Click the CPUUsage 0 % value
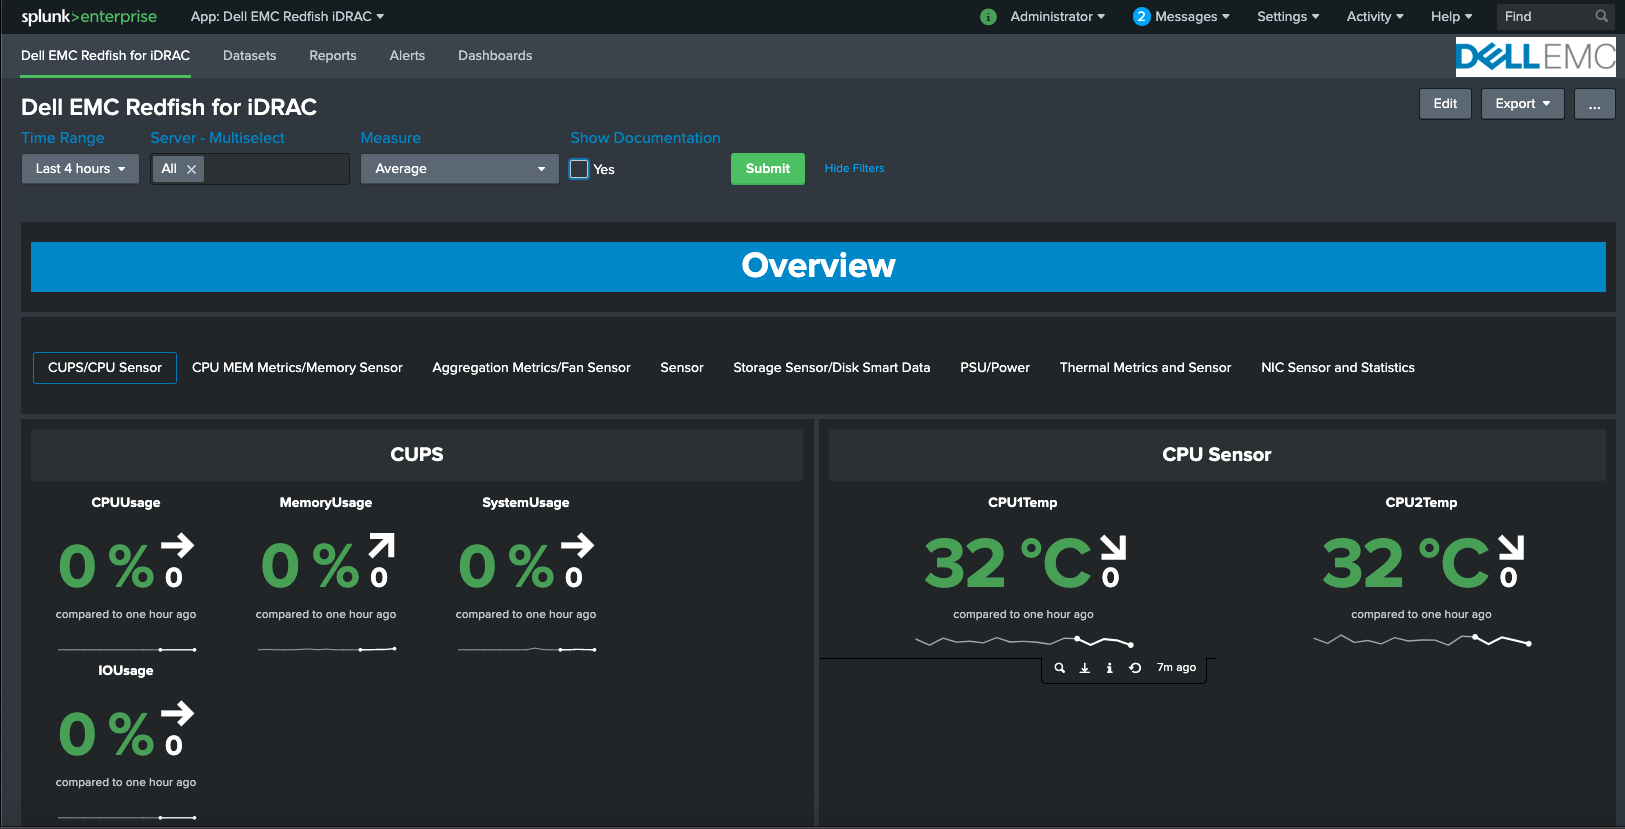Image resolution: width=1625 pixels, height=829 pixels. pyautogui.click(x=106, y=566)
